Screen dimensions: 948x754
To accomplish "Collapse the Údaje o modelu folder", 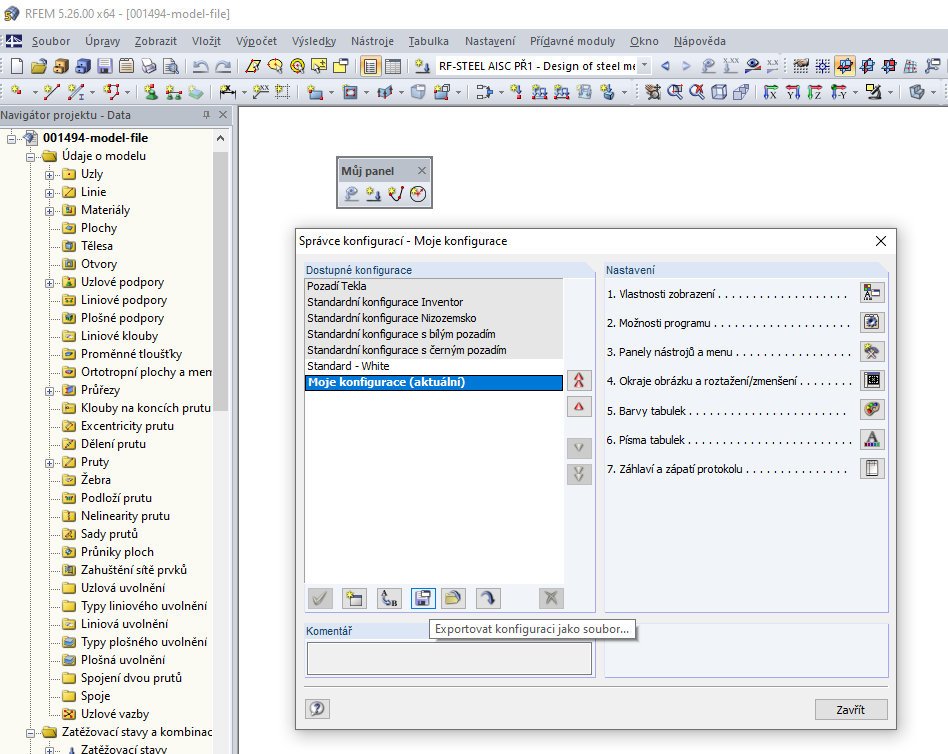I will pos(30,157).
